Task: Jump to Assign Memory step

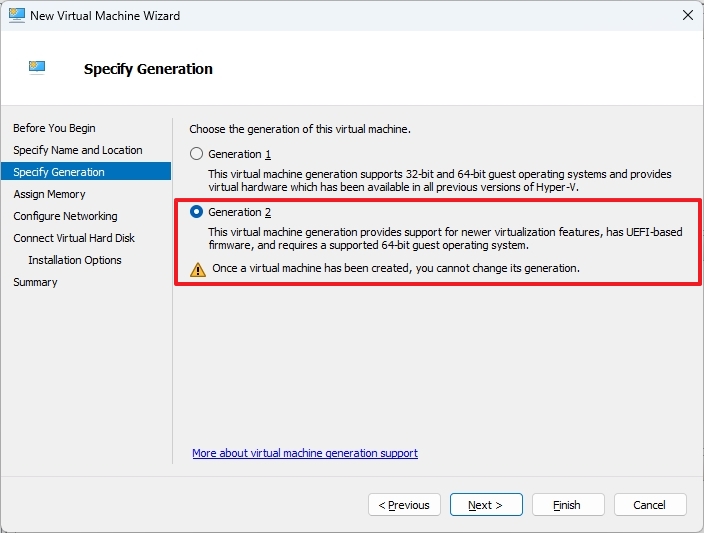Action: [49, 194]
